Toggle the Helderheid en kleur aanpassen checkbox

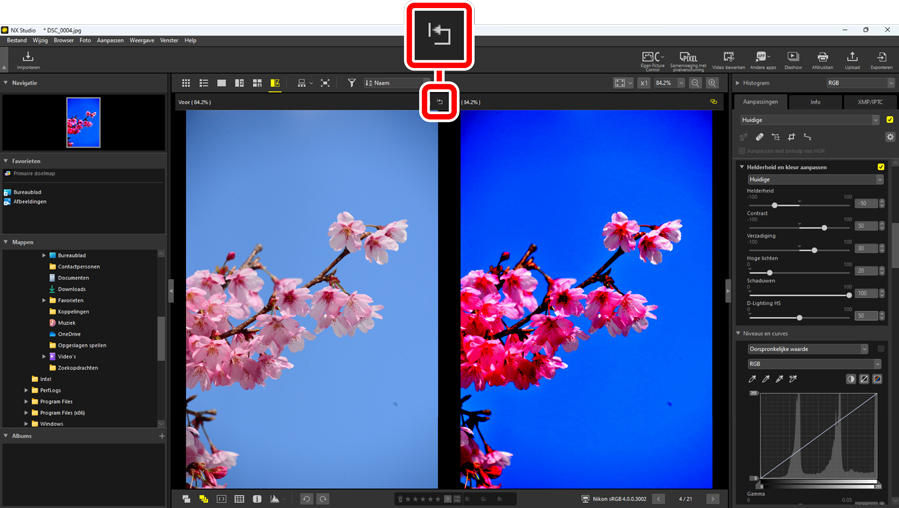tap(881, 167)
